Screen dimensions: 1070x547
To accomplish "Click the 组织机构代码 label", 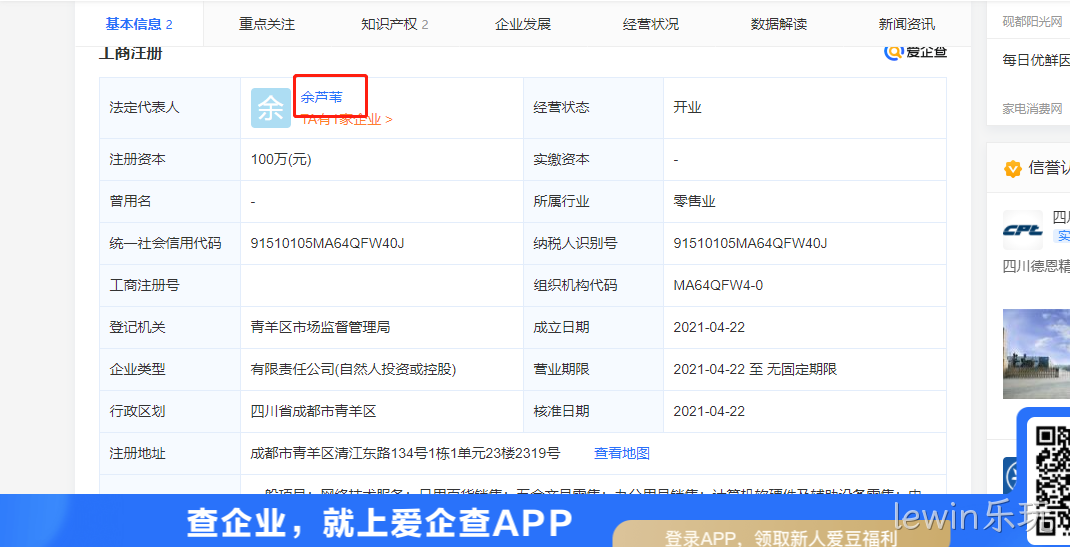I will click(575, 285).
